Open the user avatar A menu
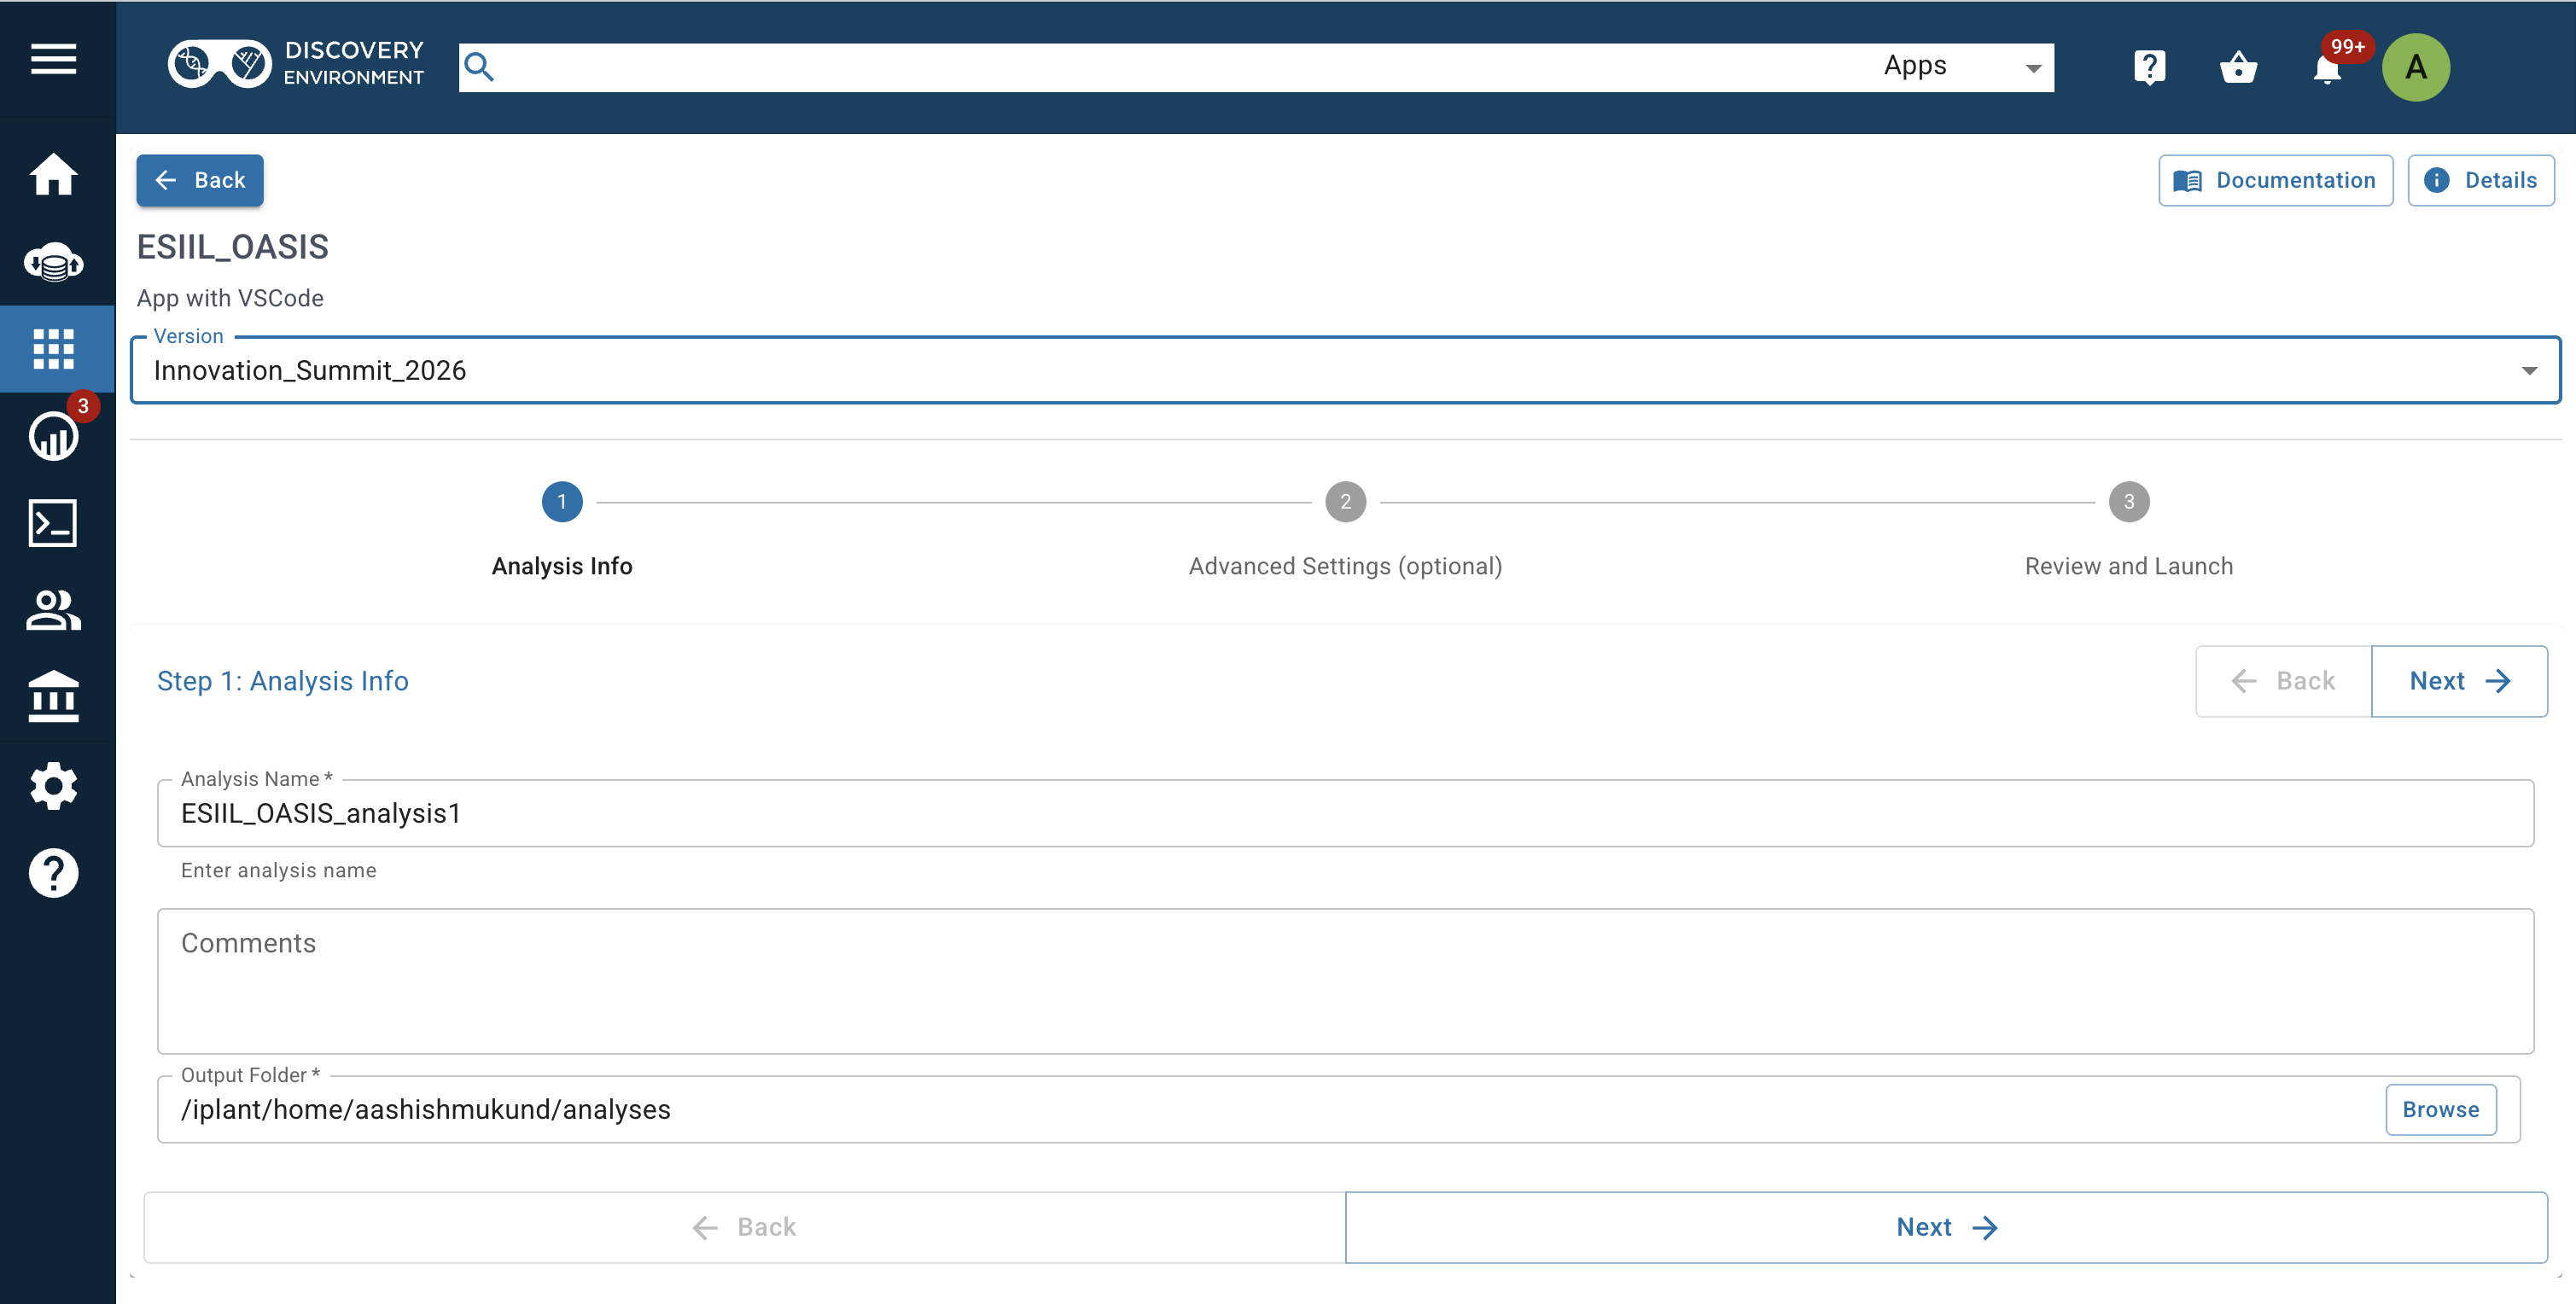 pos(2415,67)
